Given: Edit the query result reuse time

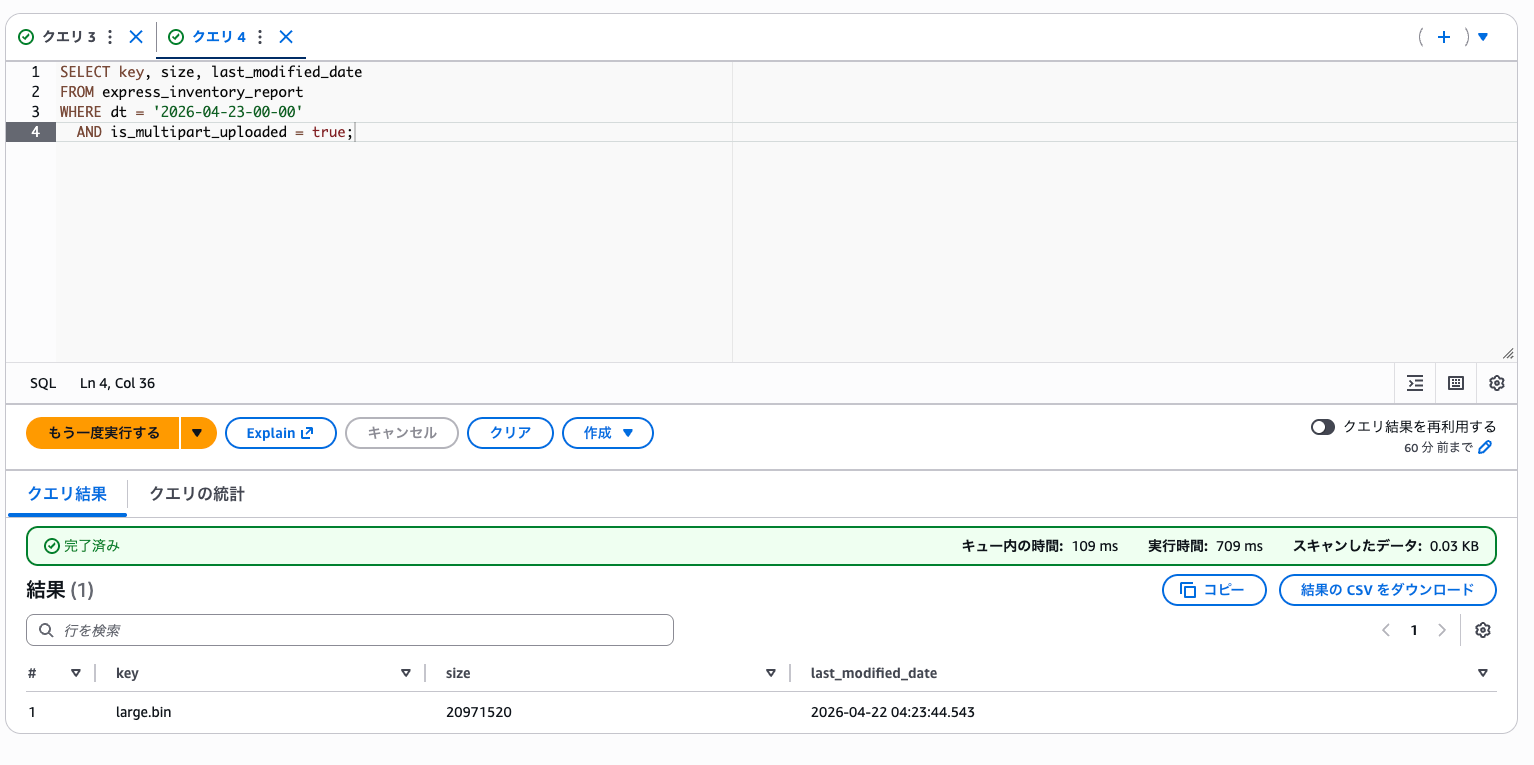Looking at the screenshot, I should tap(1485, 448).
